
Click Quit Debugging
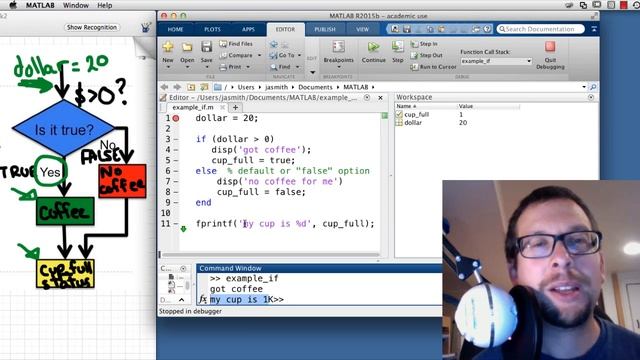click(x=550, y=55)
